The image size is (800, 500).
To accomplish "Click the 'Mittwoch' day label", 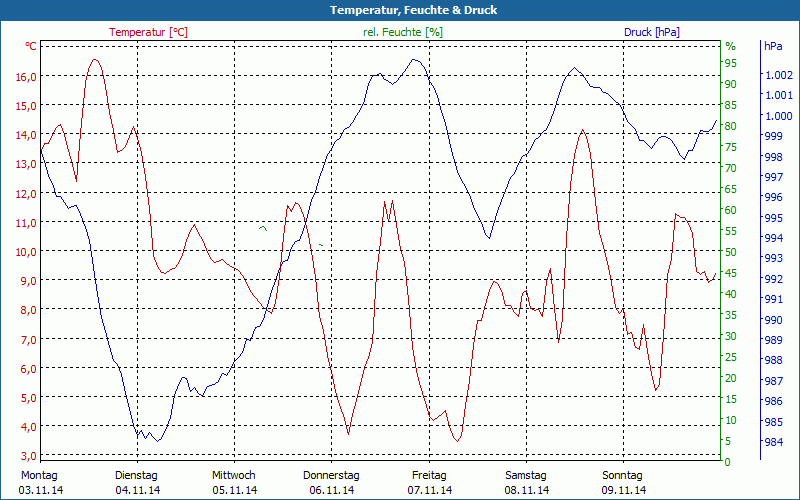I will coord(234,476).
